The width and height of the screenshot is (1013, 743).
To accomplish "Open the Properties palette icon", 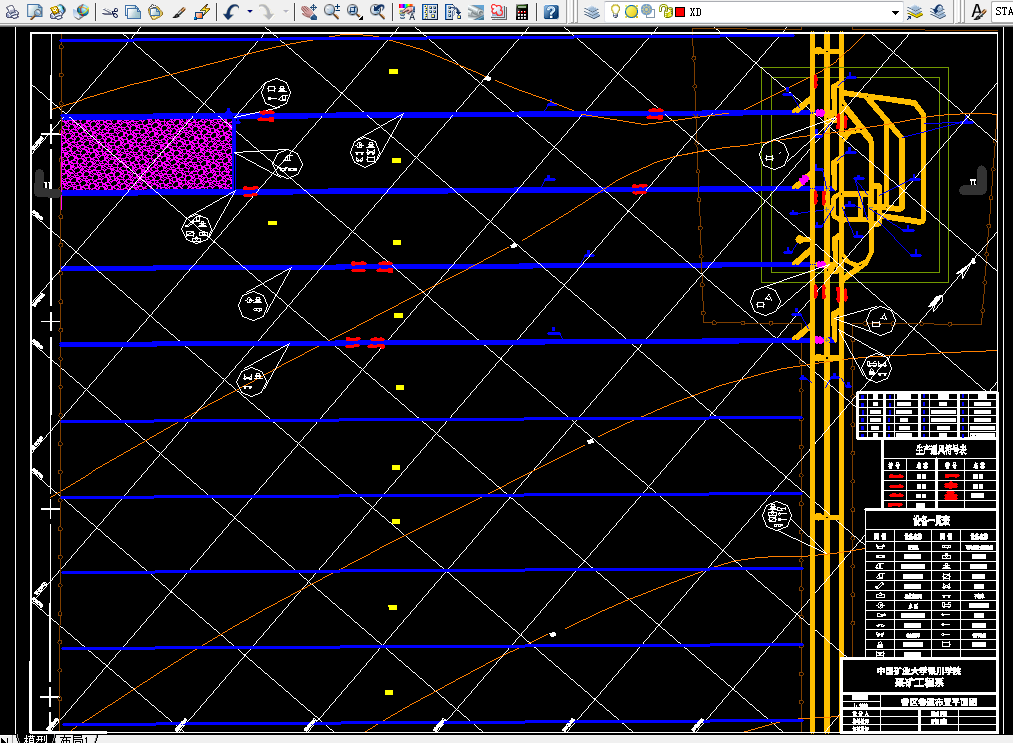I will click(407, 11).
